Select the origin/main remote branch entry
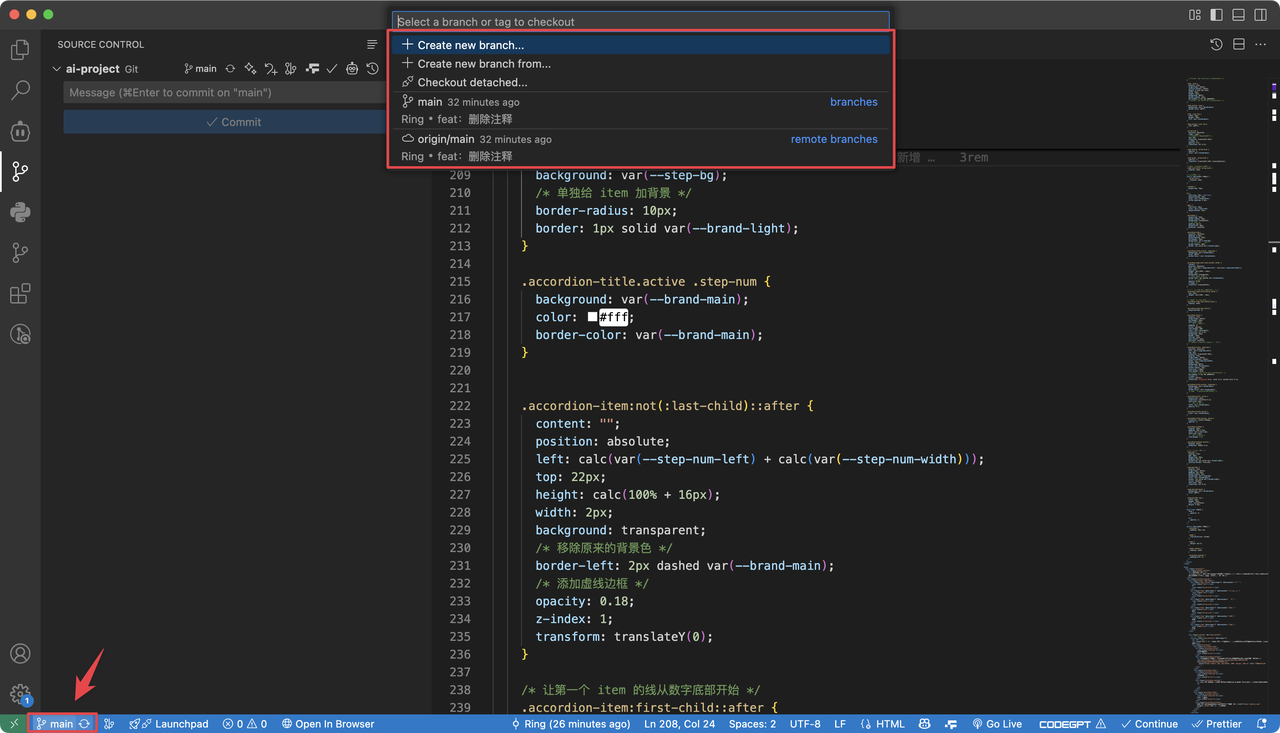Screen dimensions: 1280x733 pyautogui.click(x=639, y=148)
